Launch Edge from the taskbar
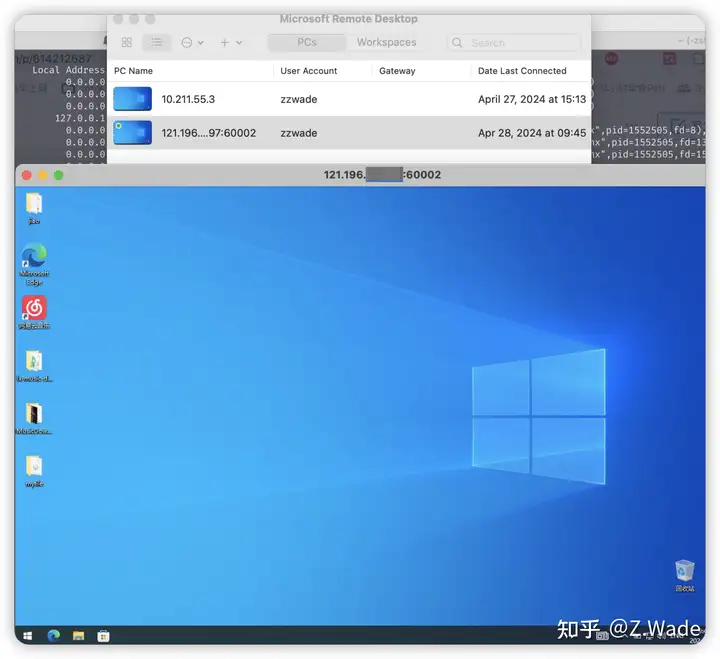The height and width of the screenshot is (659, 720). [x=54, y=636]
